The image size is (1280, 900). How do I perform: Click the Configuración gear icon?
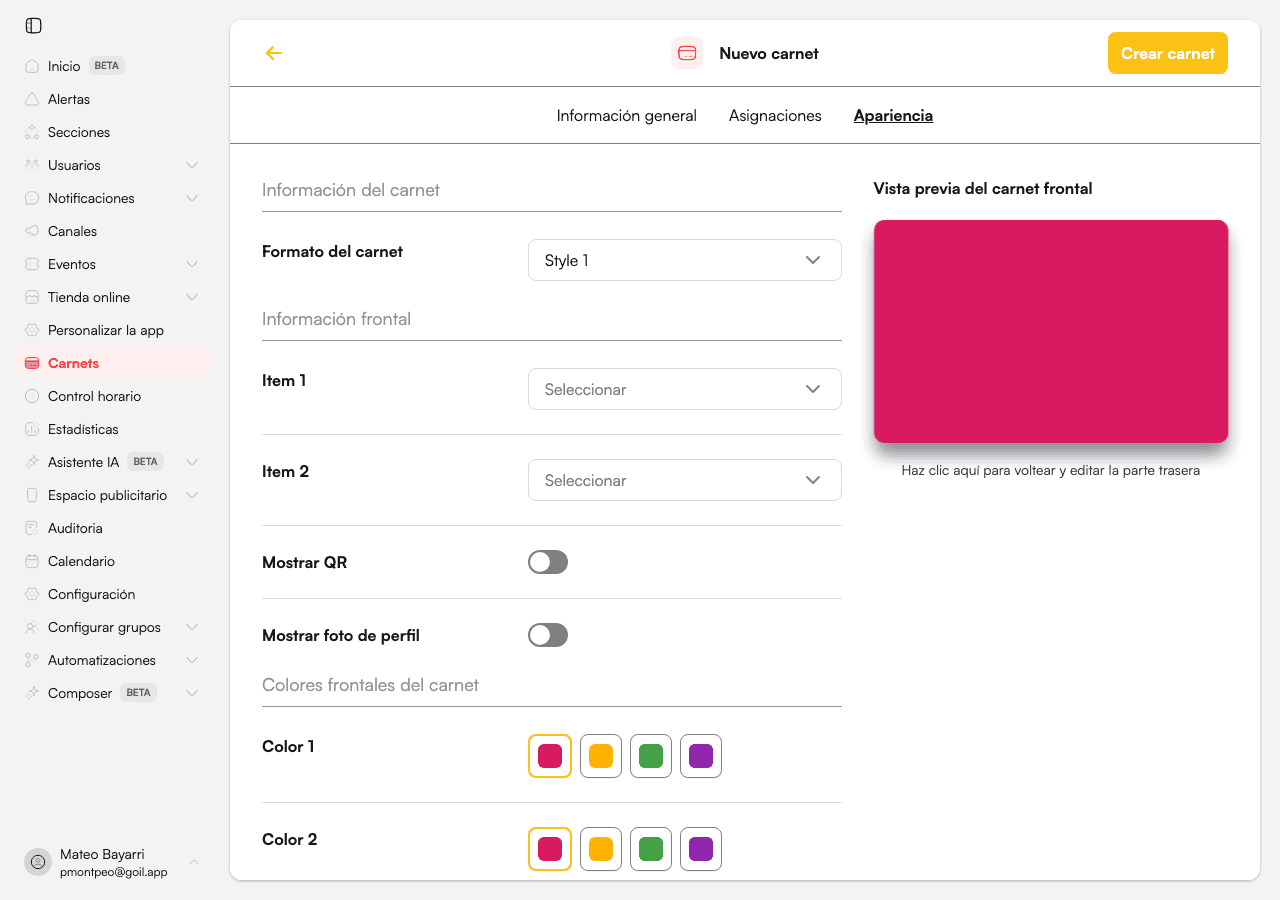pyautogui.click(x=32, y=594)
